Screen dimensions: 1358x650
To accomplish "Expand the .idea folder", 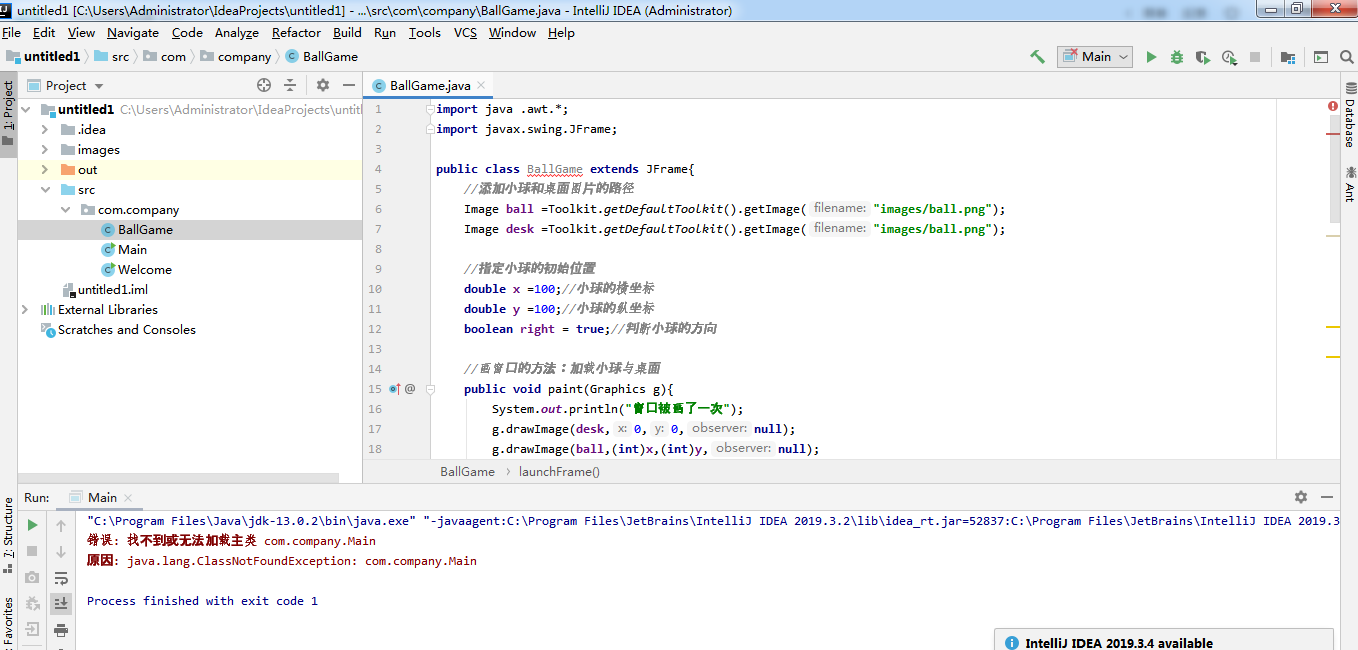I will [x=45, y=129].
